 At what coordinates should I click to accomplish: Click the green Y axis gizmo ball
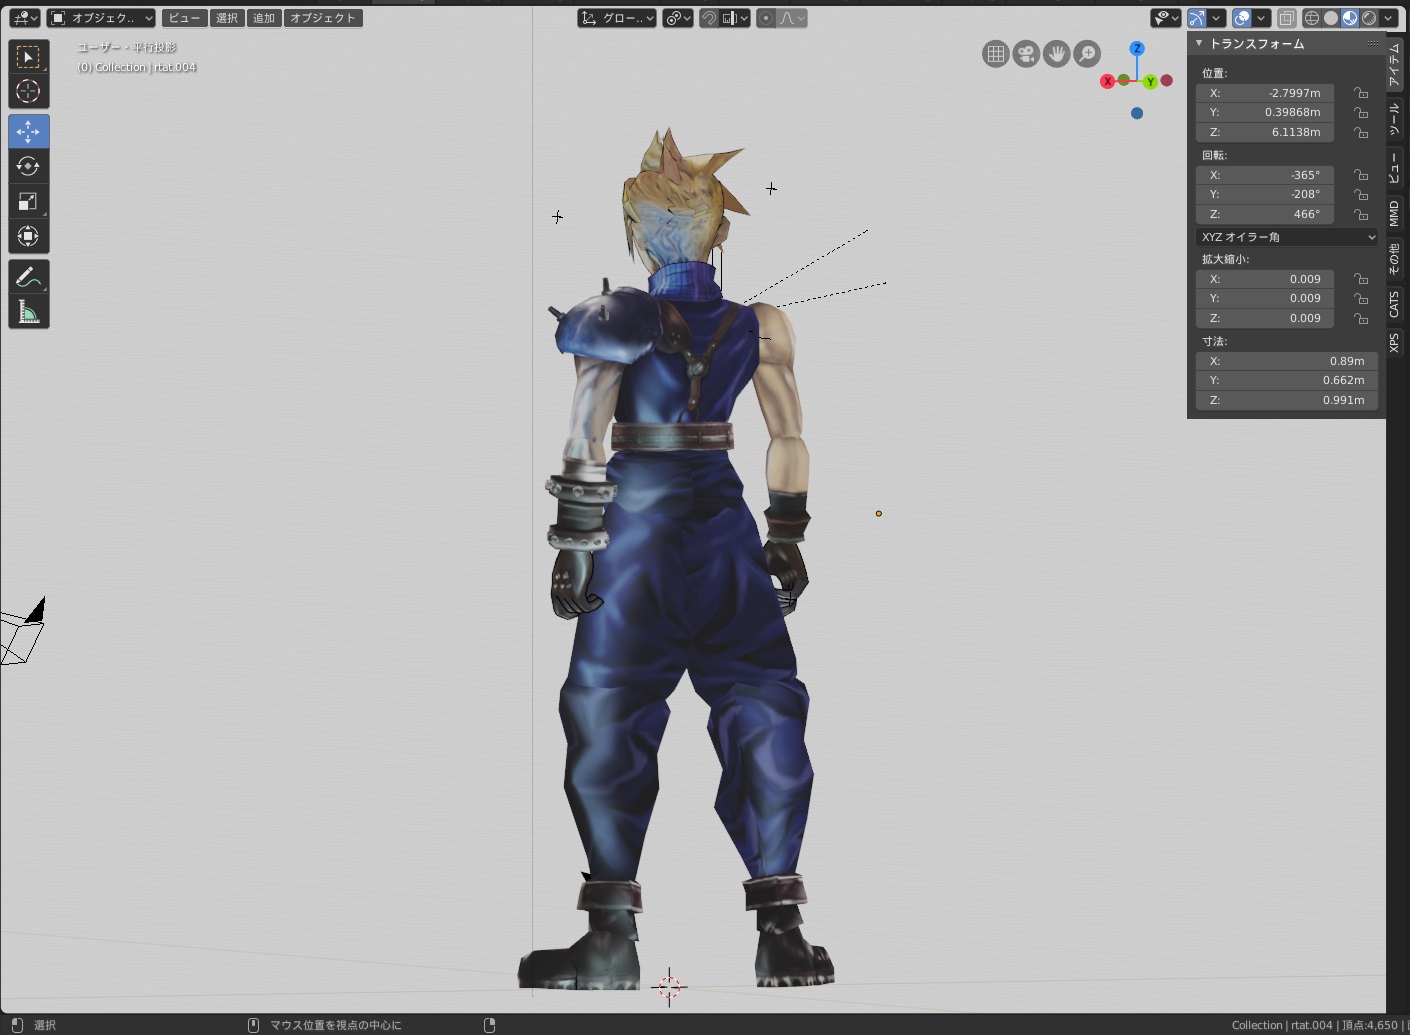[1151, 82]
